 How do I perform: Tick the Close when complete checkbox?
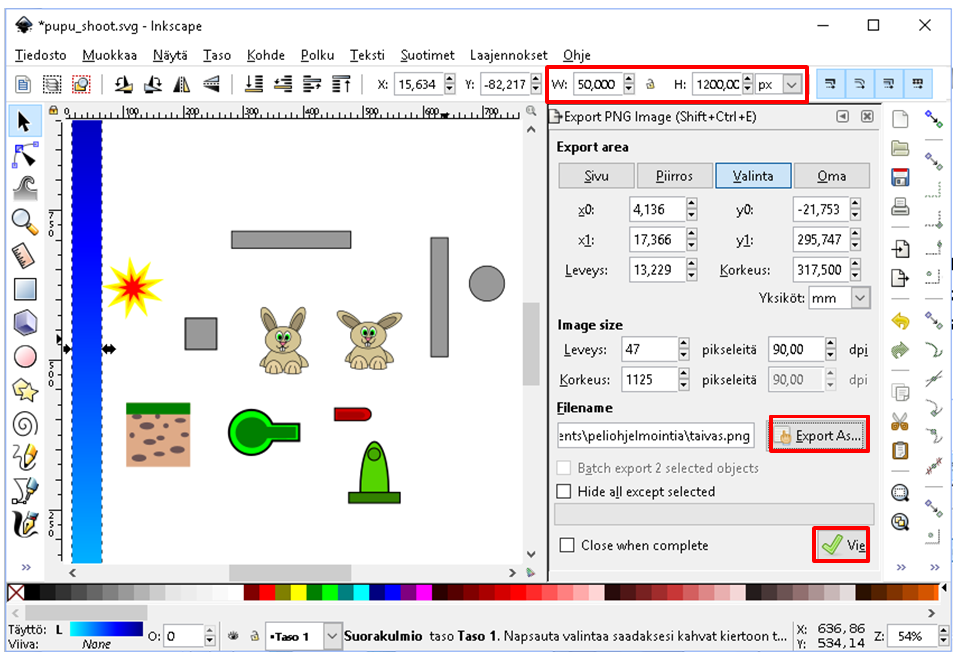click(x=567, y=545)
